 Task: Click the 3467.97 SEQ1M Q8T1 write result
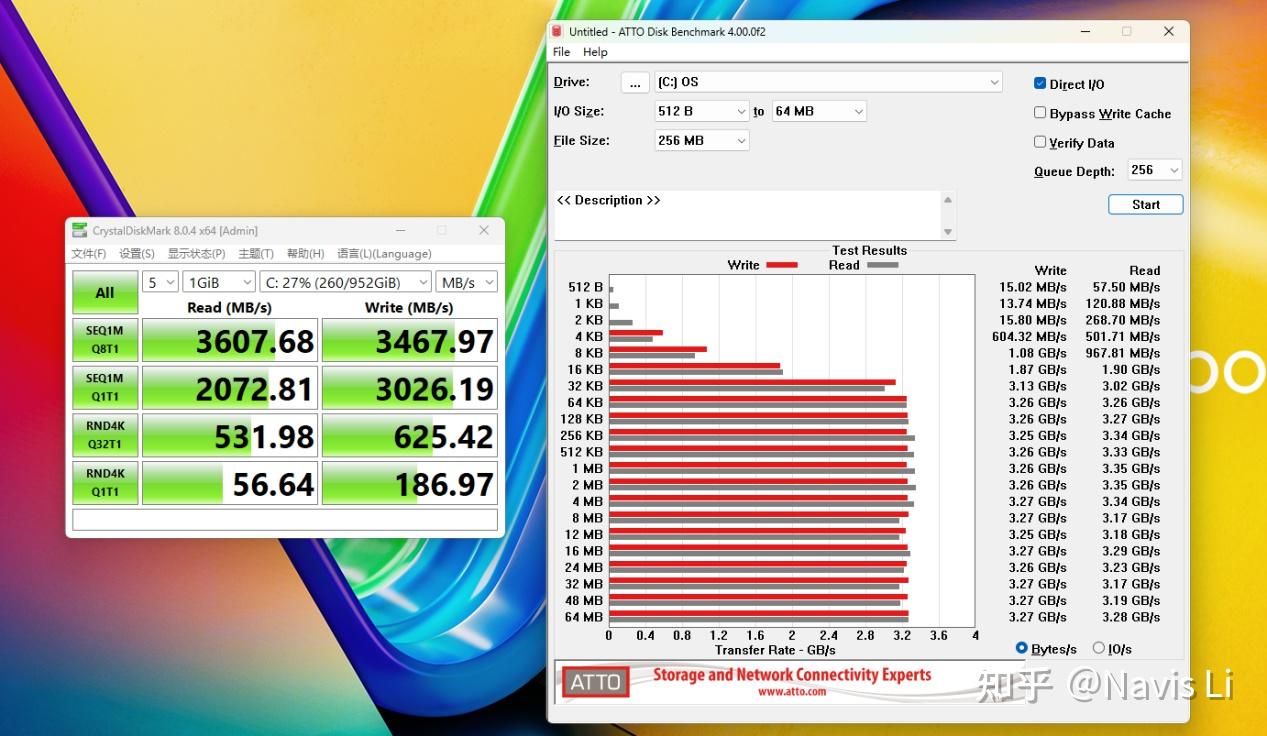(410, 340)
